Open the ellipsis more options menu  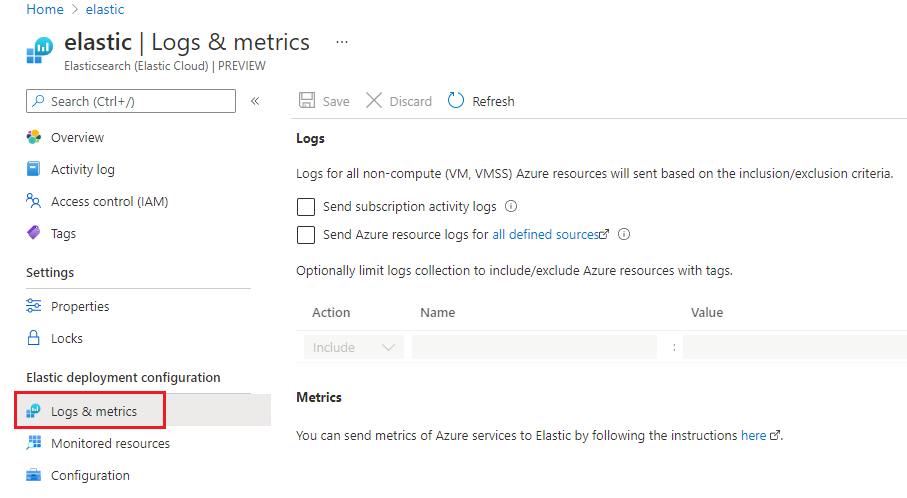342,43
